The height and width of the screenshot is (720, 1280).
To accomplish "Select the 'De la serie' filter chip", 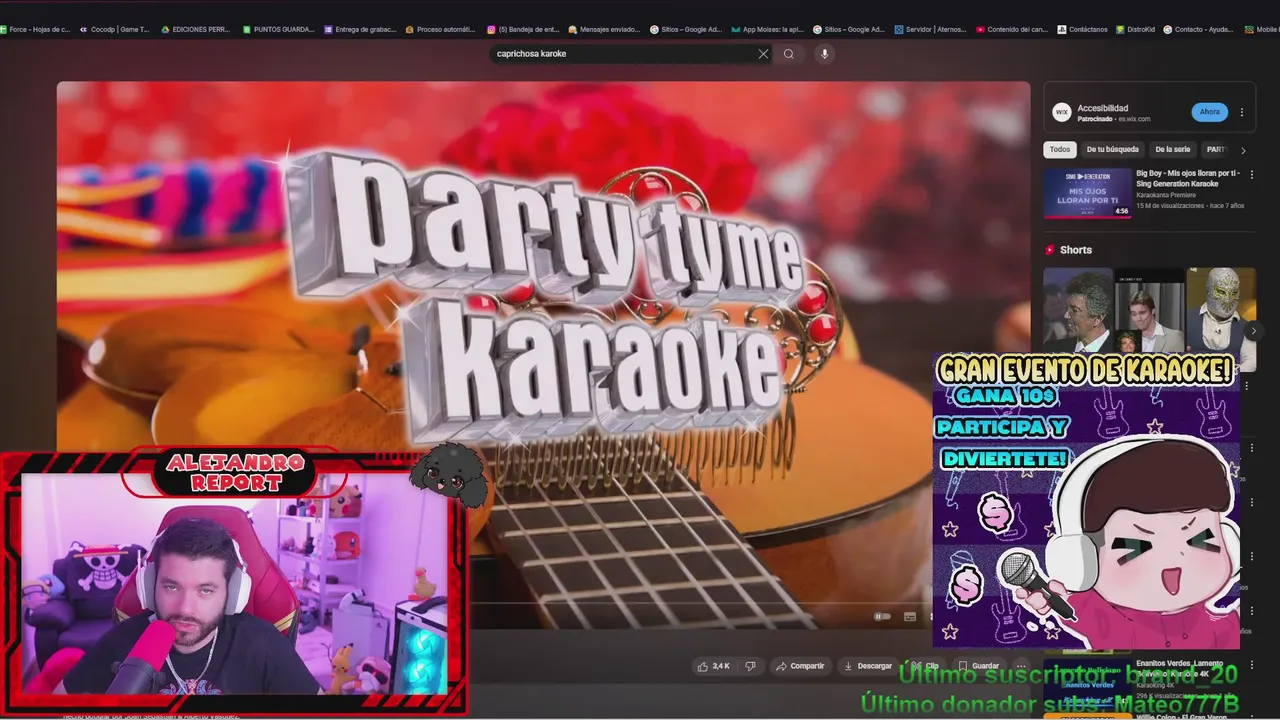I will click(x=1173, y=150).
